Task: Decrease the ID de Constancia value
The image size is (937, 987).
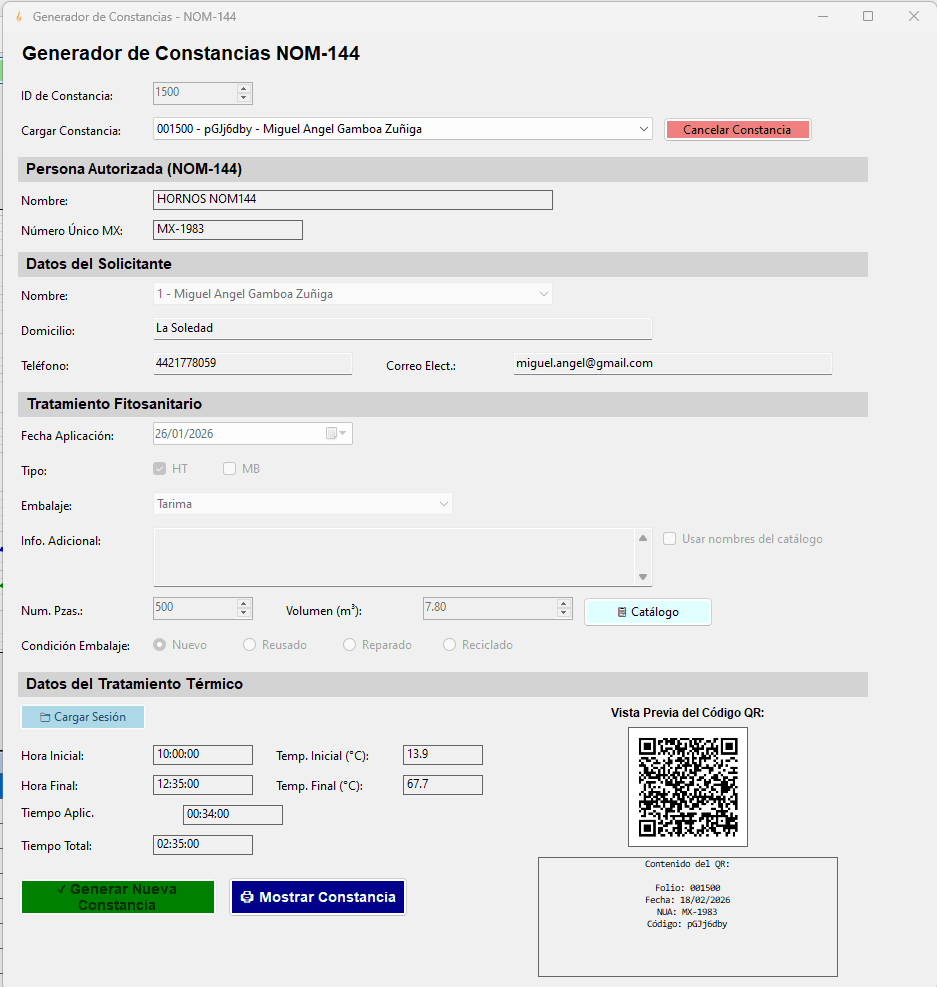Action: pyautogui.click(x=244, y=98)
